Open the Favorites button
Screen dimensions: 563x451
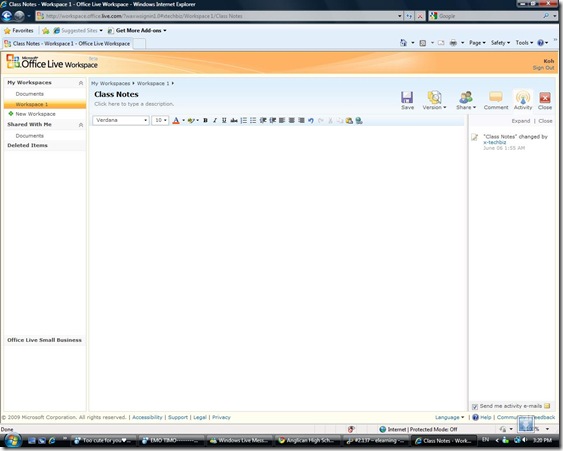19,31
